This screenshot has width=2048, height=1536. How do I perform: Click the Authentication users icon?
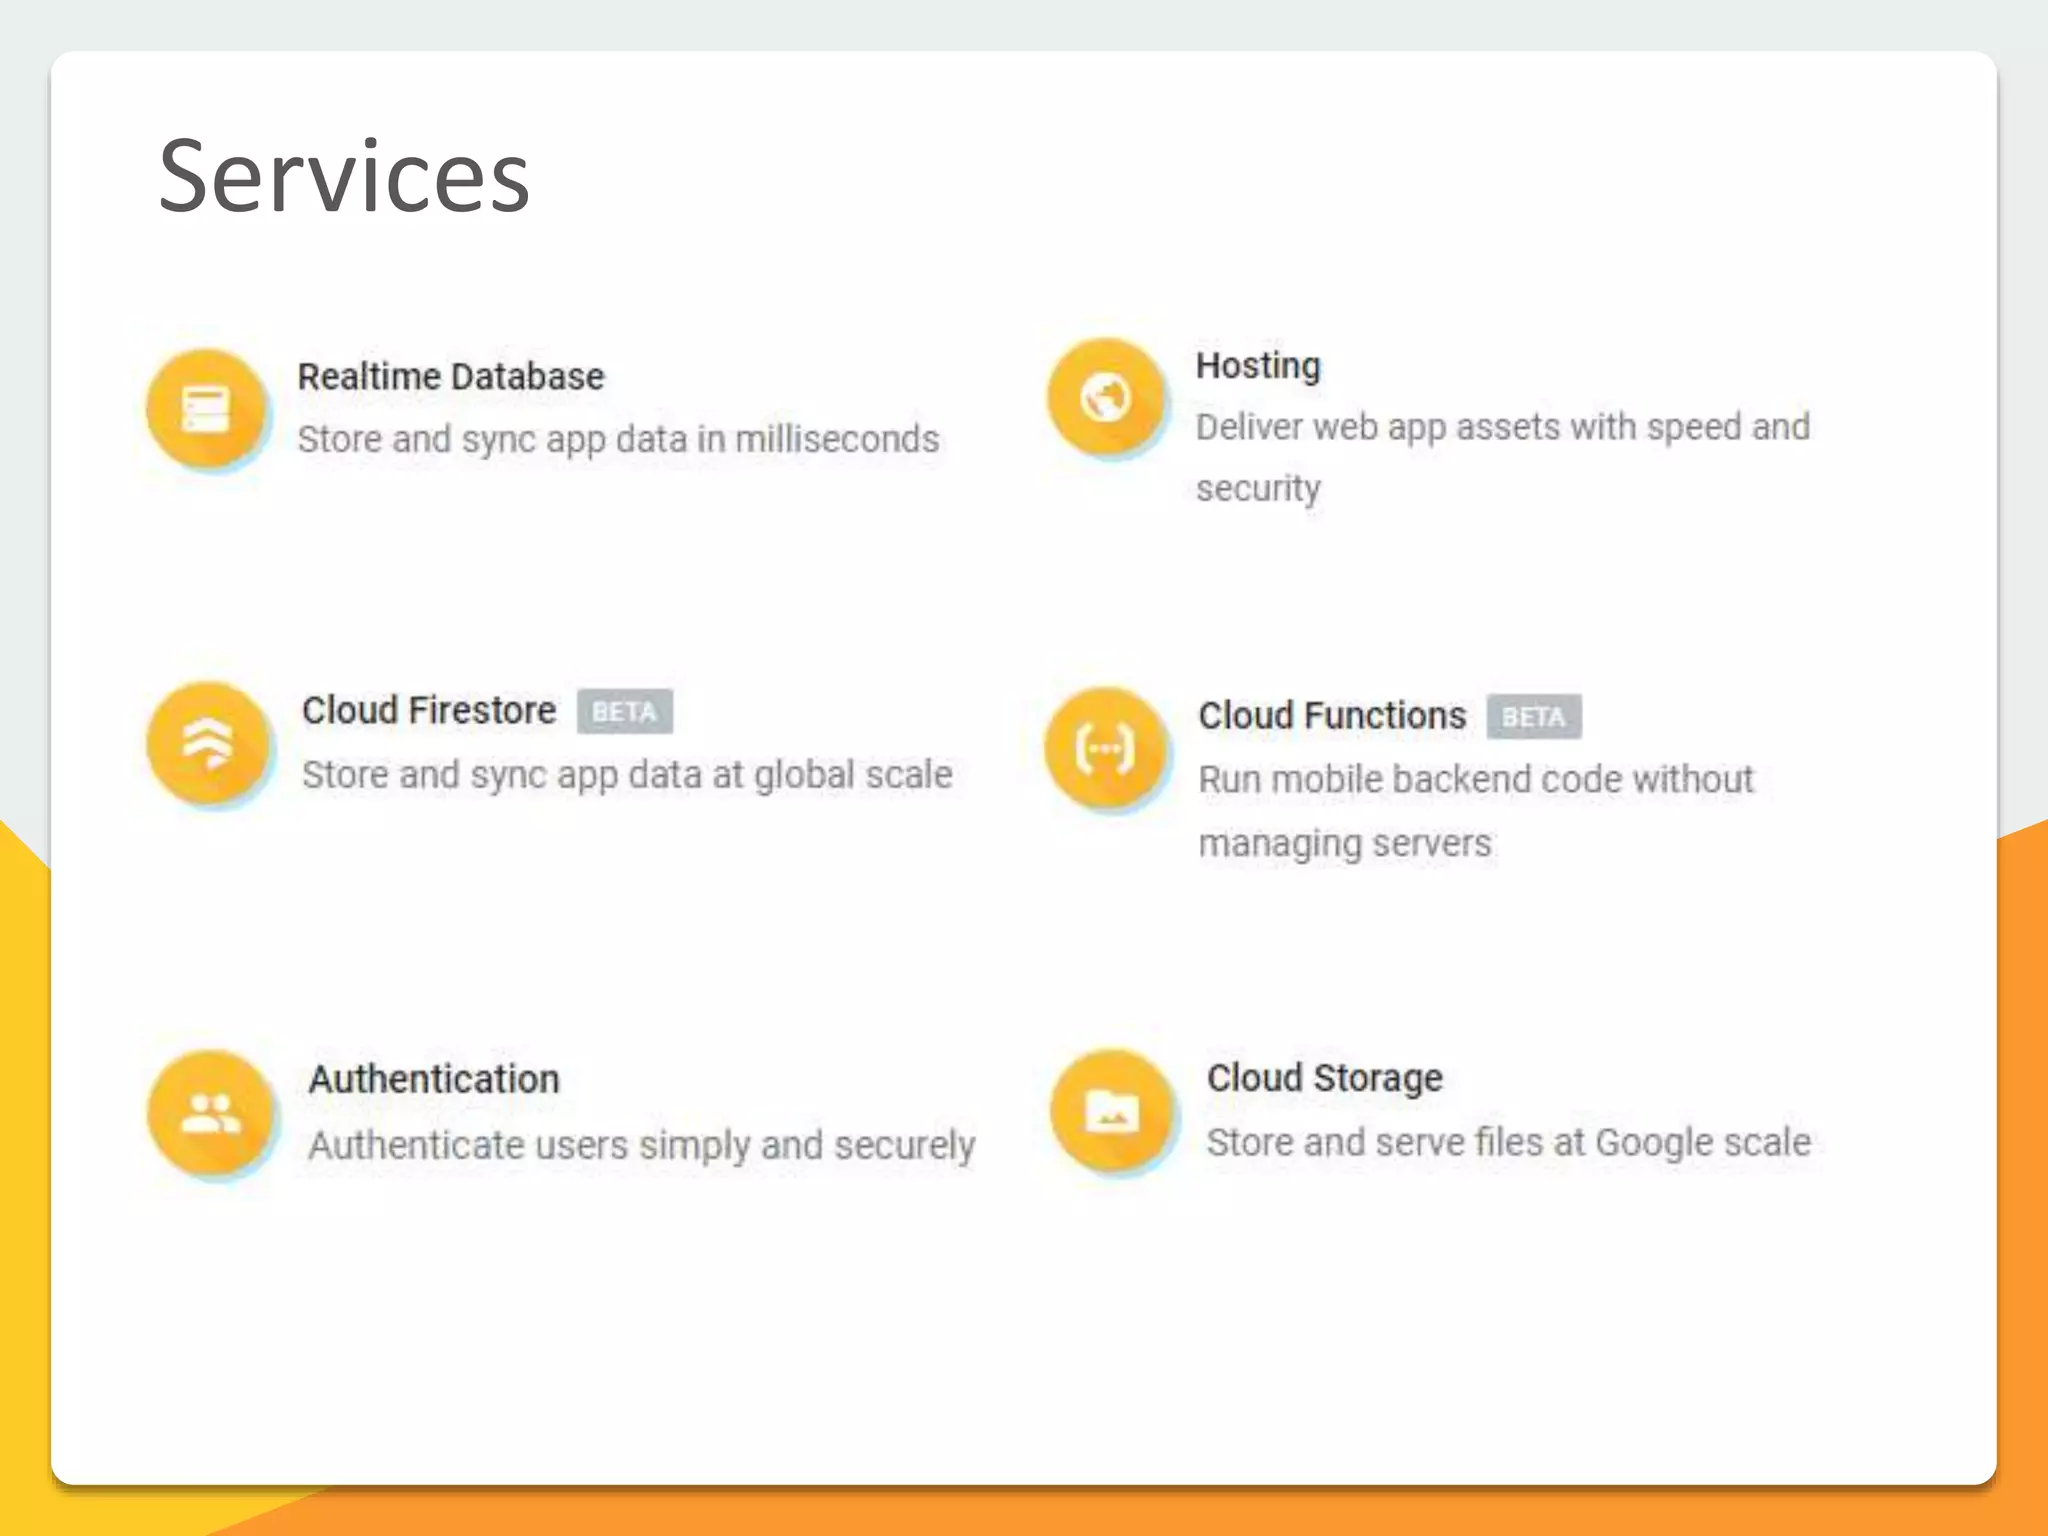(210, 1113)
